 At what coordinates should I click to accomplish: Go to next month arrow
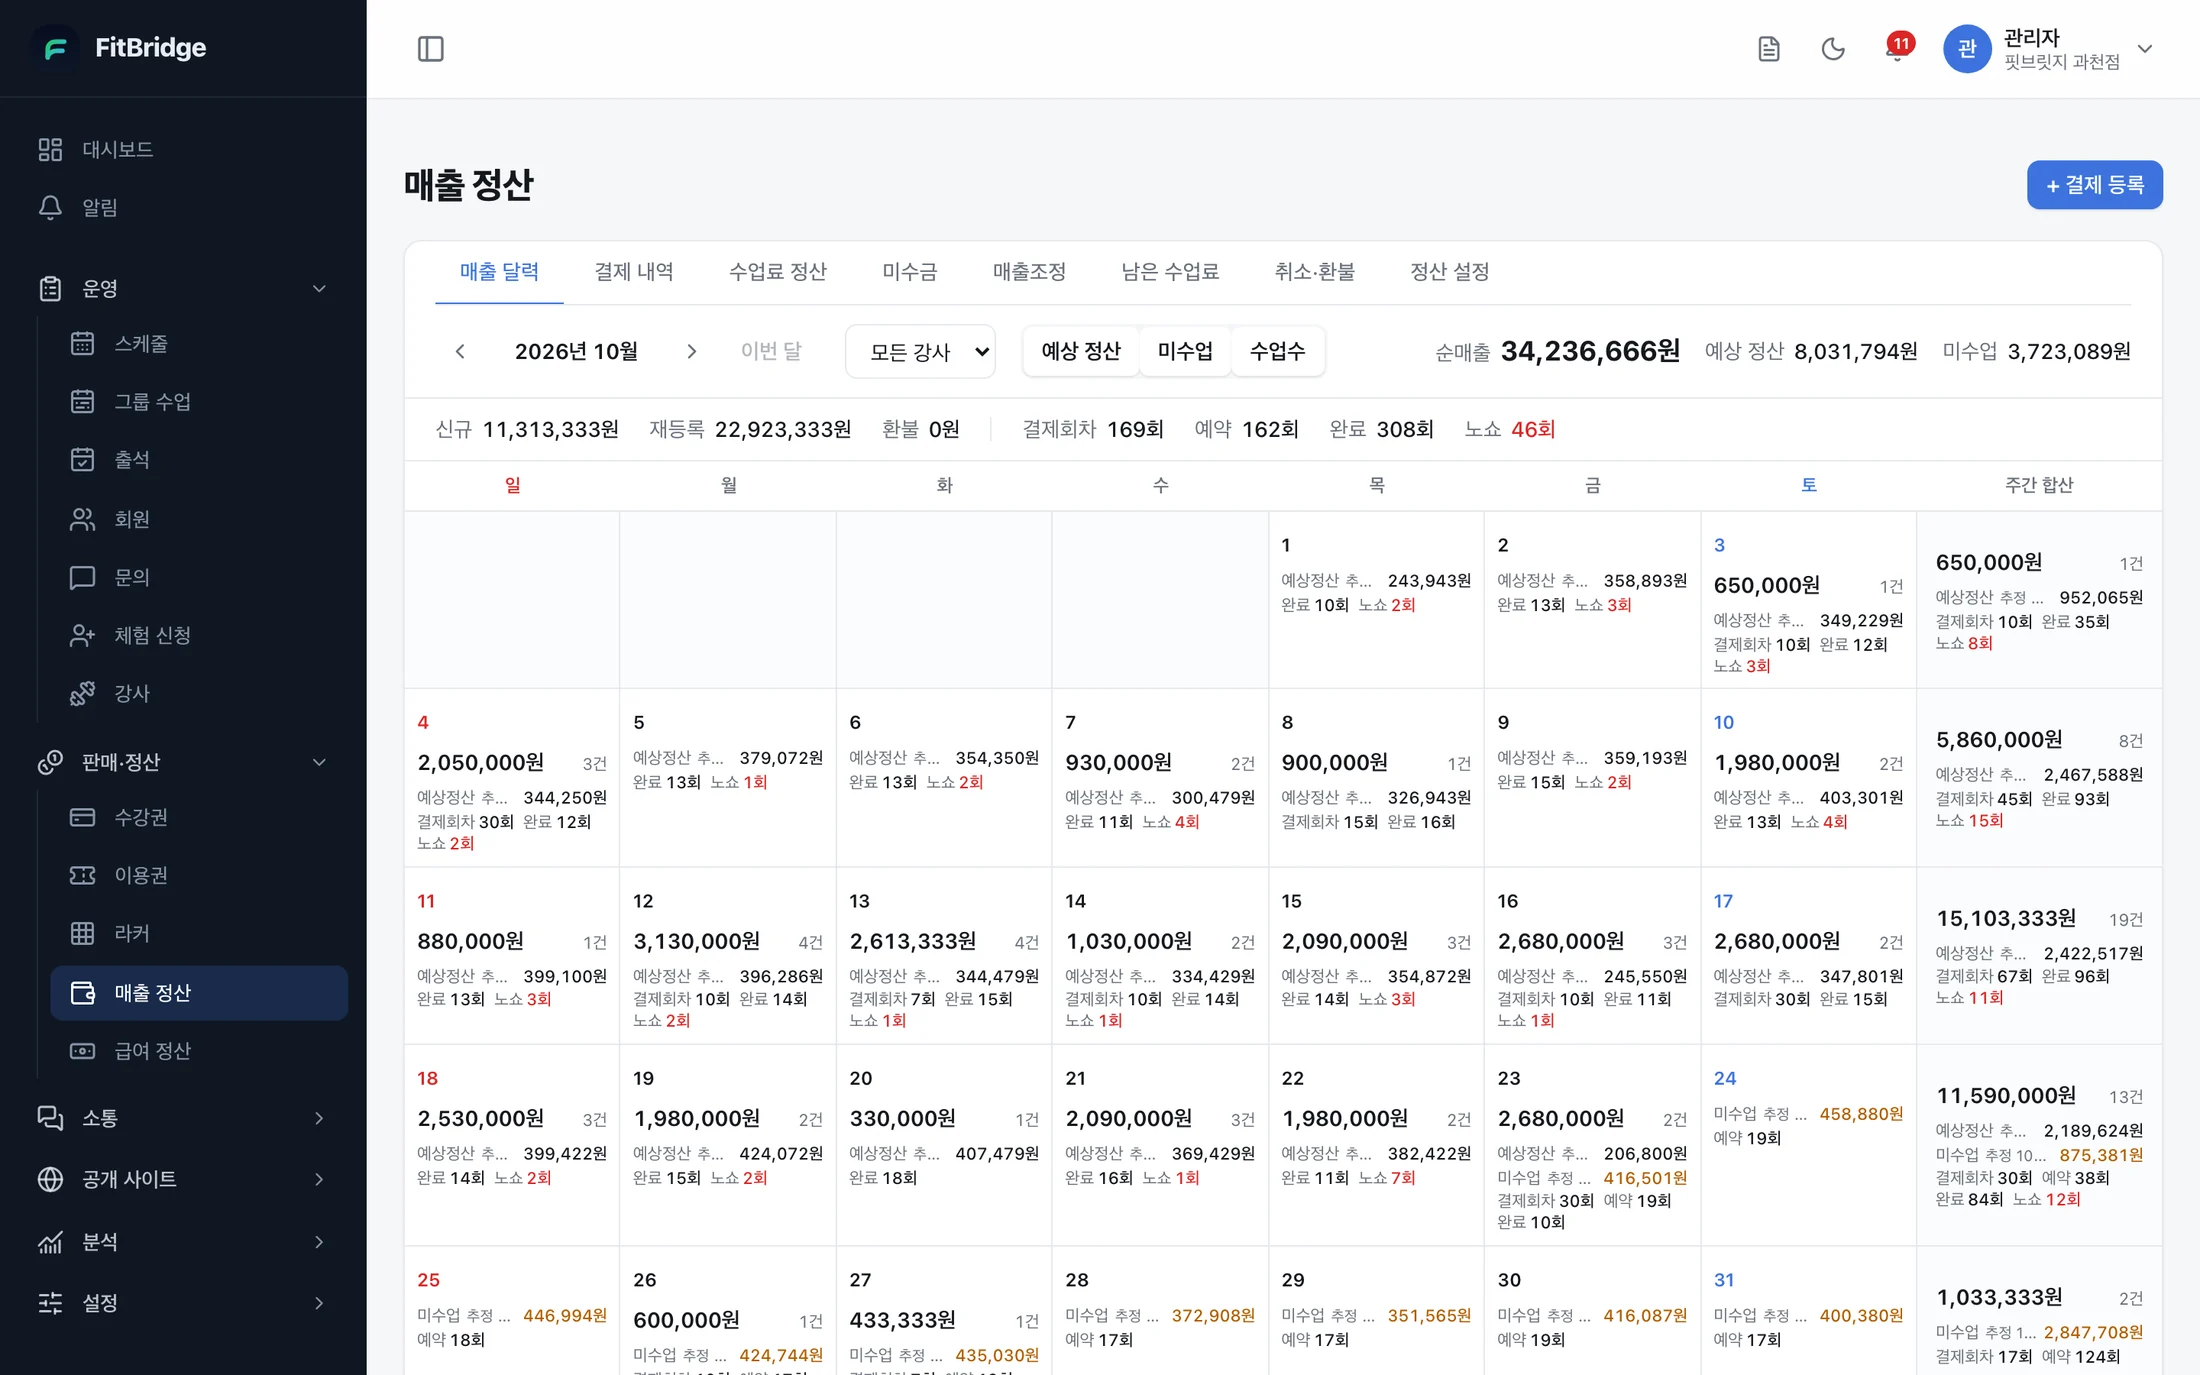(691, 351)
